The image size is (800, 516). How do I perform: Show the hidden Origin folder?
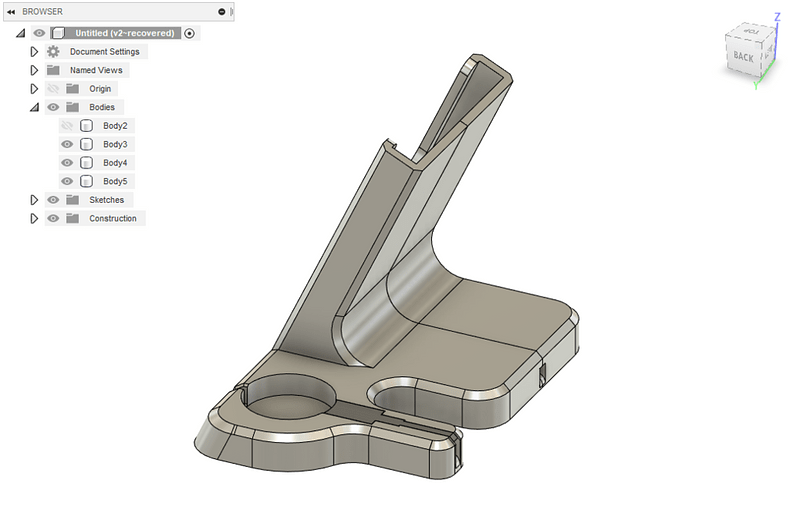point(53,89)
